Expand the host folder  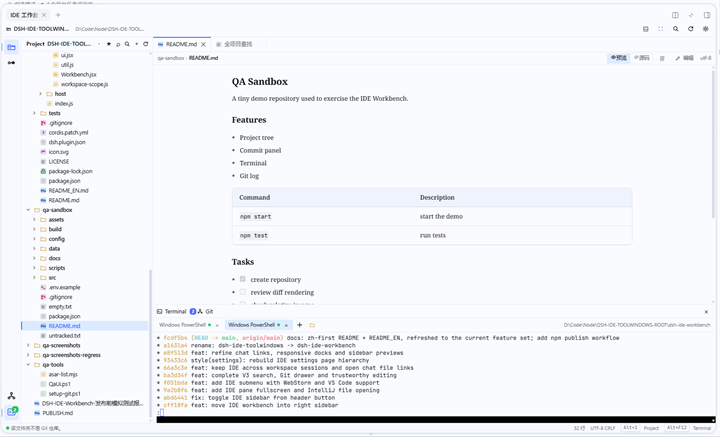click(x=40, y=94)
